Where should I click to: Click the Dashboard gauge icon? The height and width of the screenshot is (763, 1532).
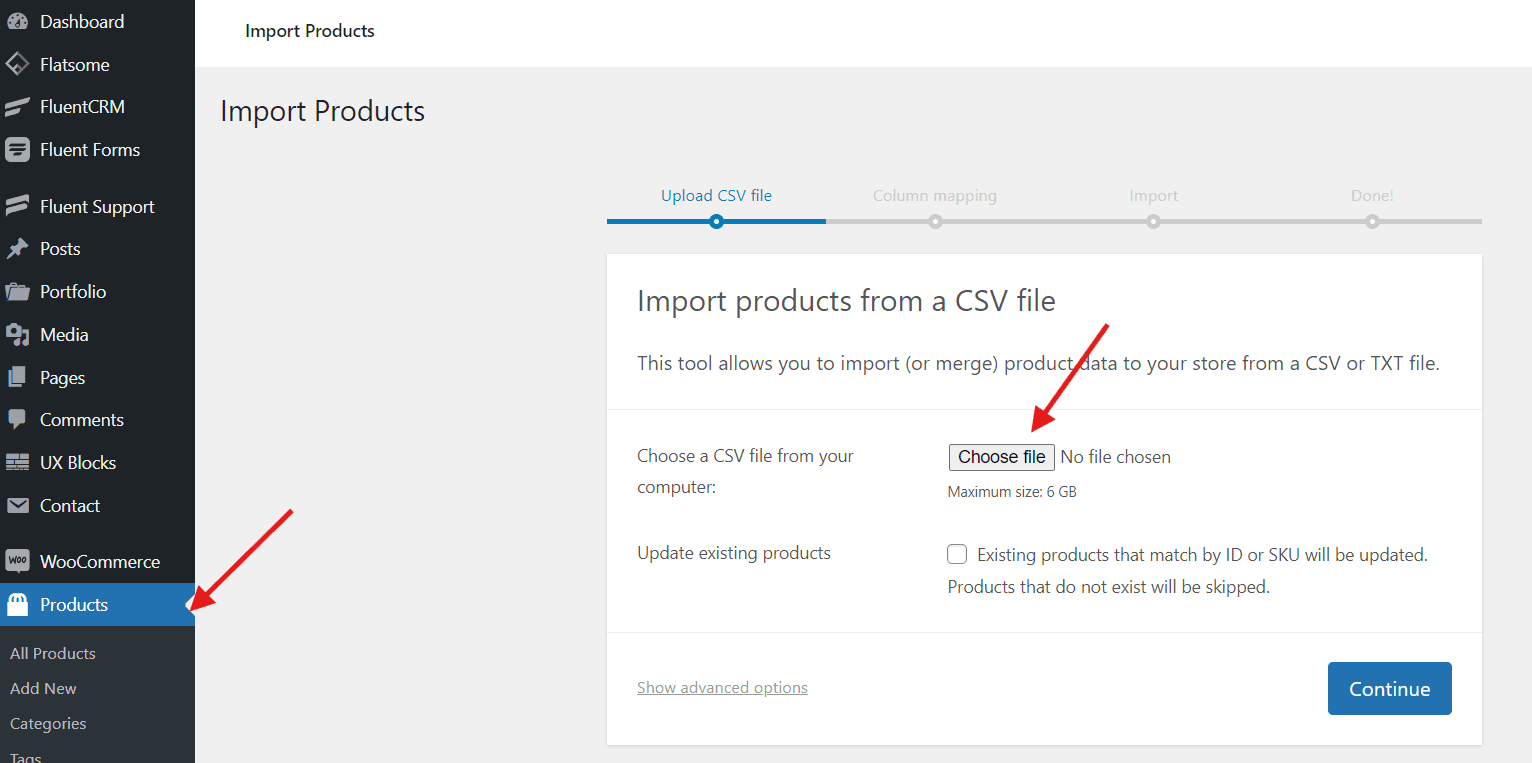(17, 22)
